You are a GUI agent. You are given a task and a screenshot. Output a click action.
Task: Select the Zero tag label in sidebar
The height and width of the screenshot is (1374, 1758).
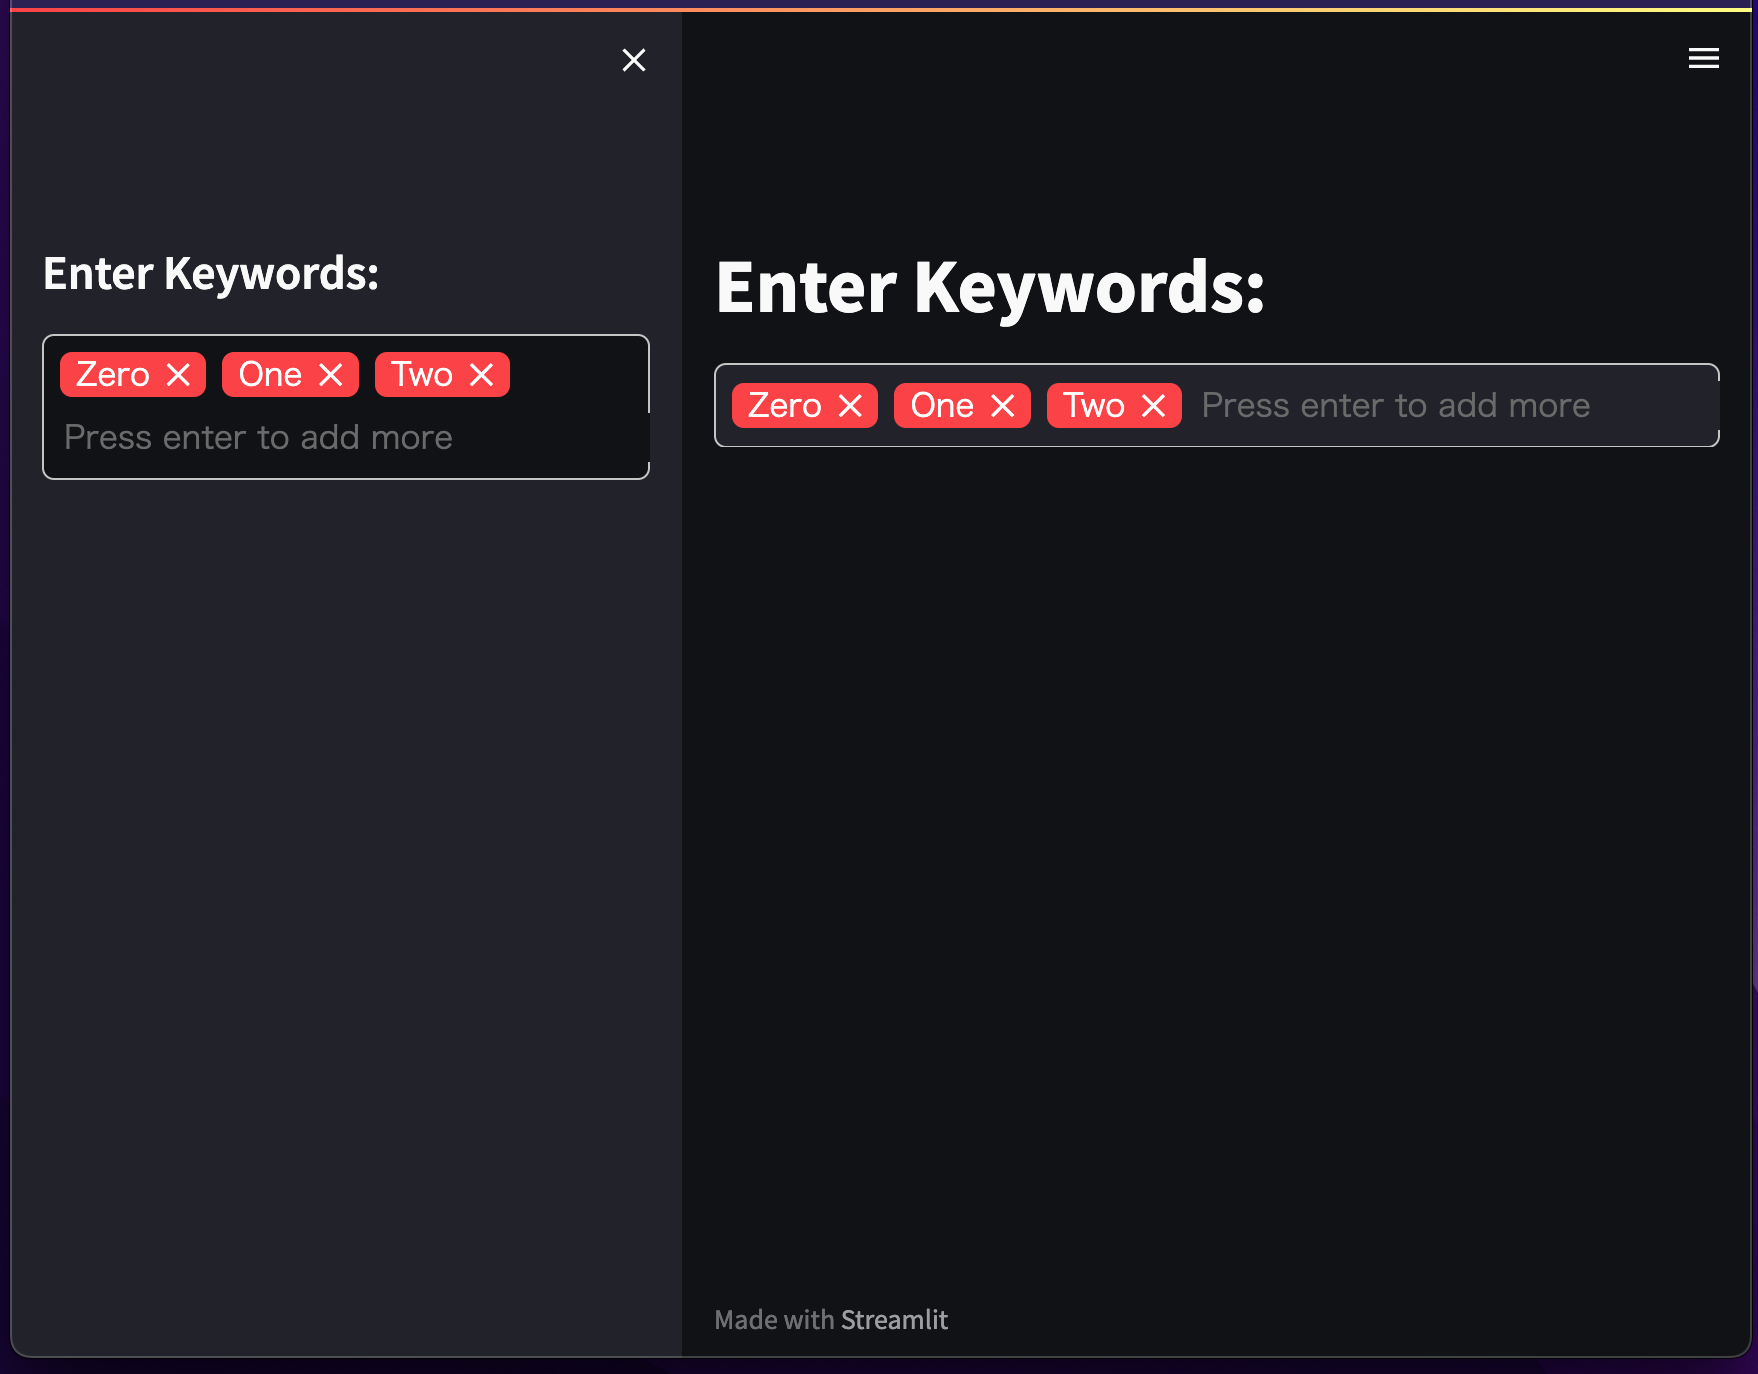tap(113, 375)
